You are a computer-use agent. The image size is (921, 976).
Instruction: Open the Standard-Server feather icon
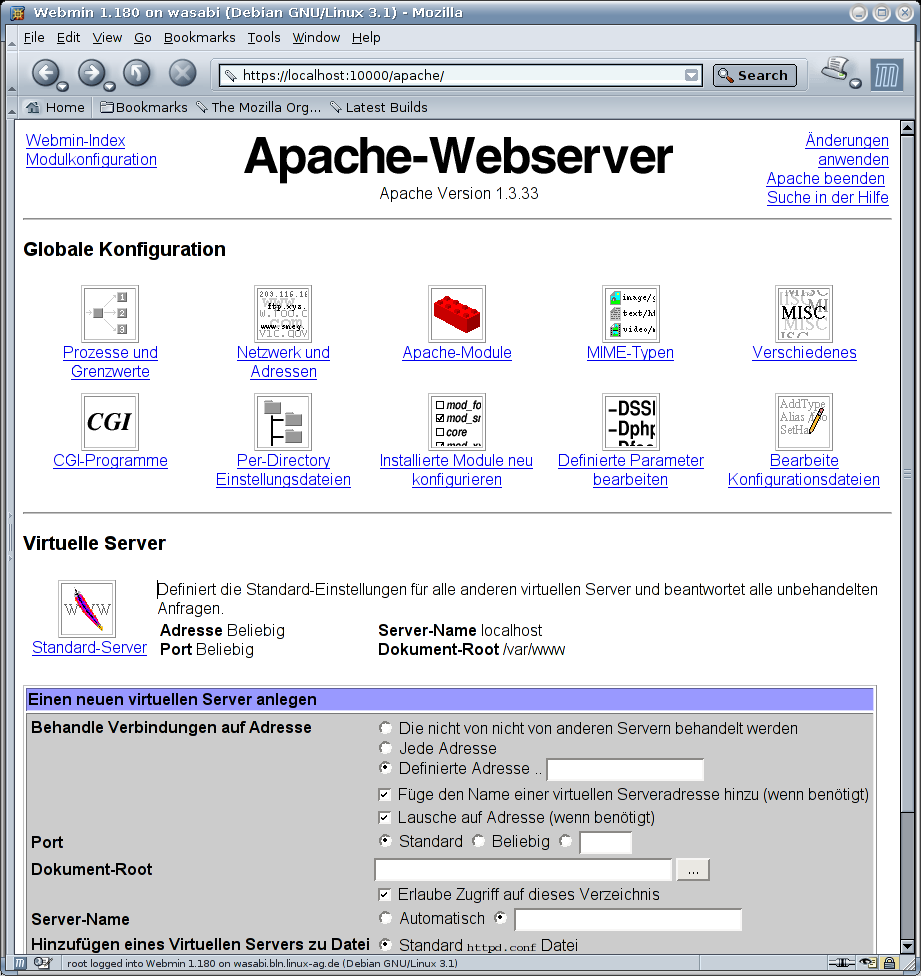click(x=87, y=609)
